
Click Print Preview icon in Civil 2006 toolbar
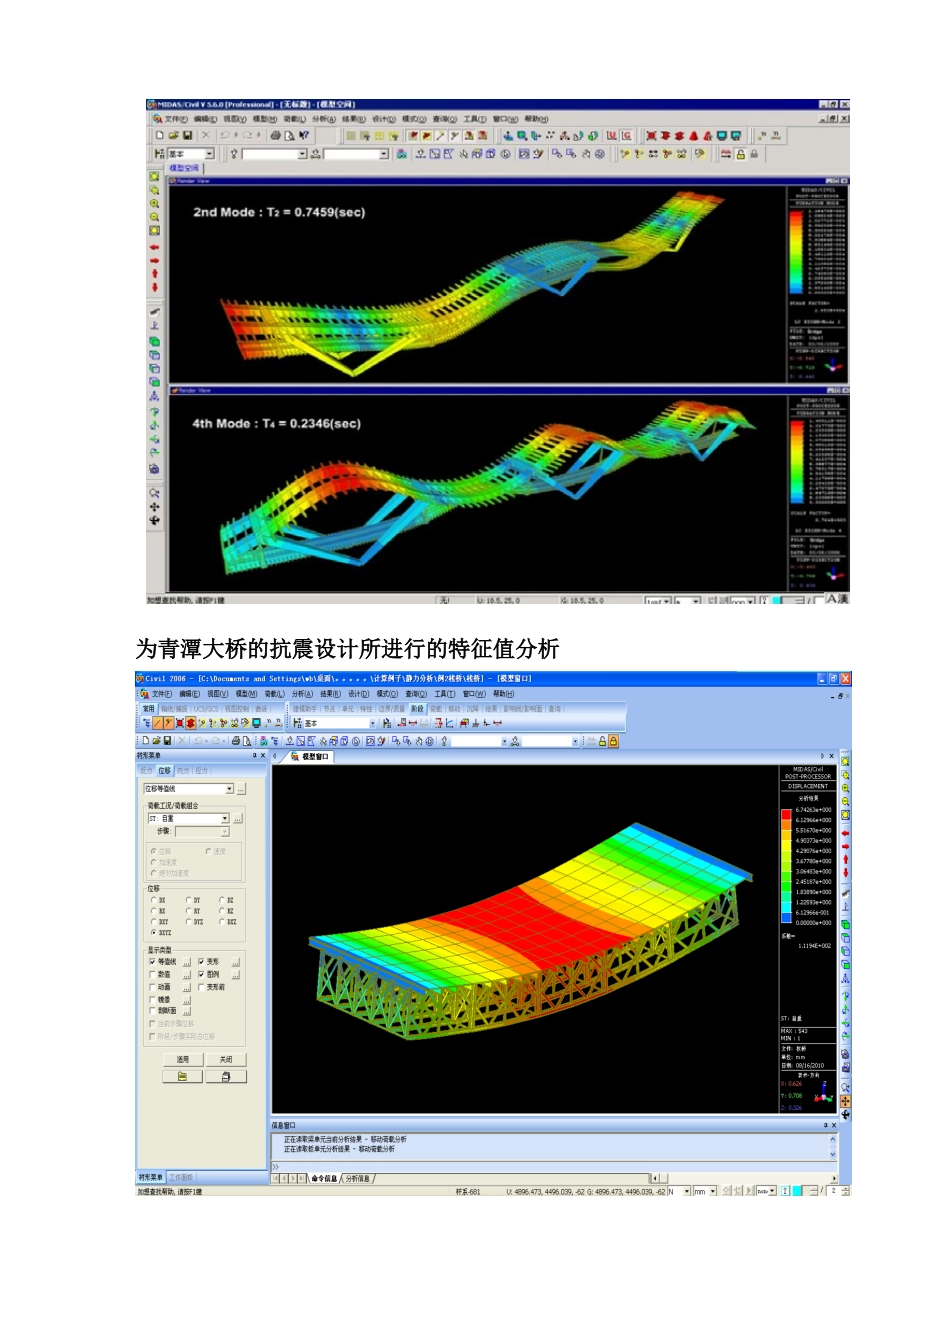coord(246,741)
